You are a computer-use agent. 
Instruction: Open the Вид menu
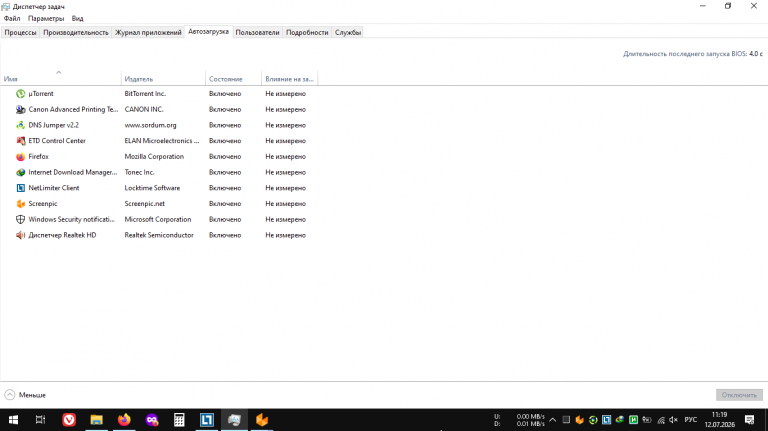point(77,18)
